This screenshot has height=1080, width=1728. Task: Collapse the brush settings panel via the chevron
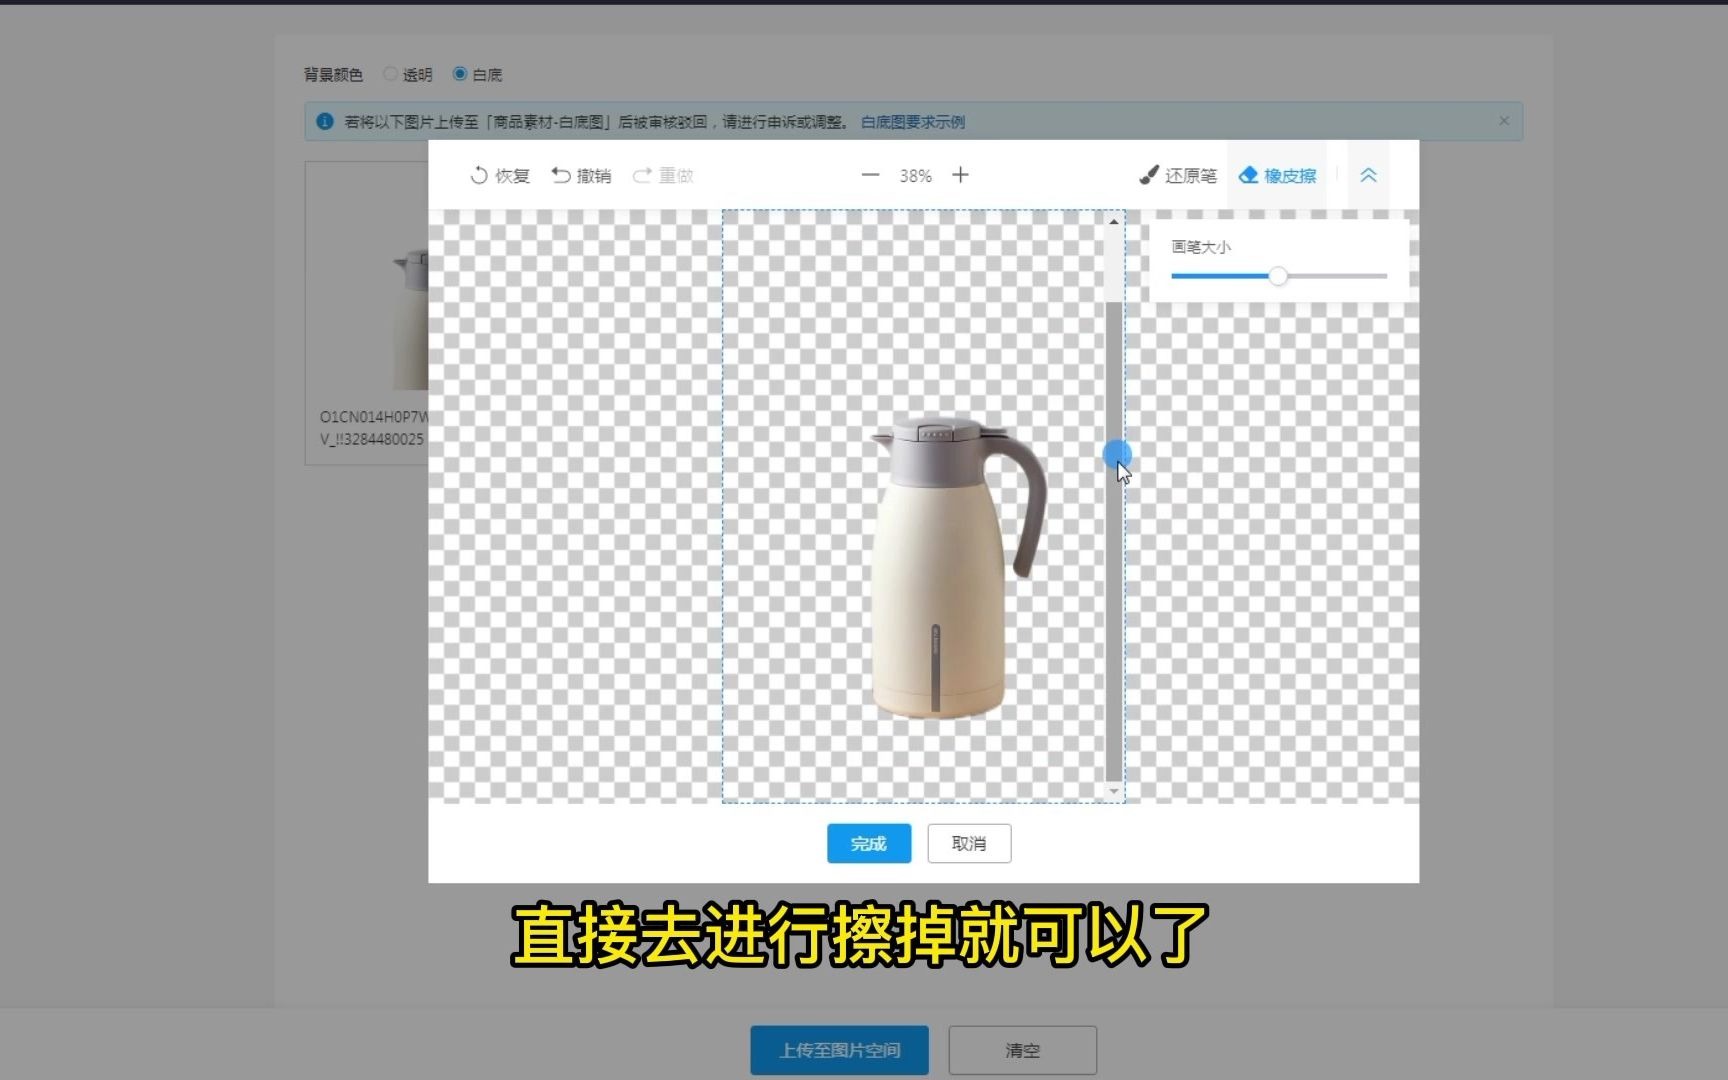point(1368,175)
